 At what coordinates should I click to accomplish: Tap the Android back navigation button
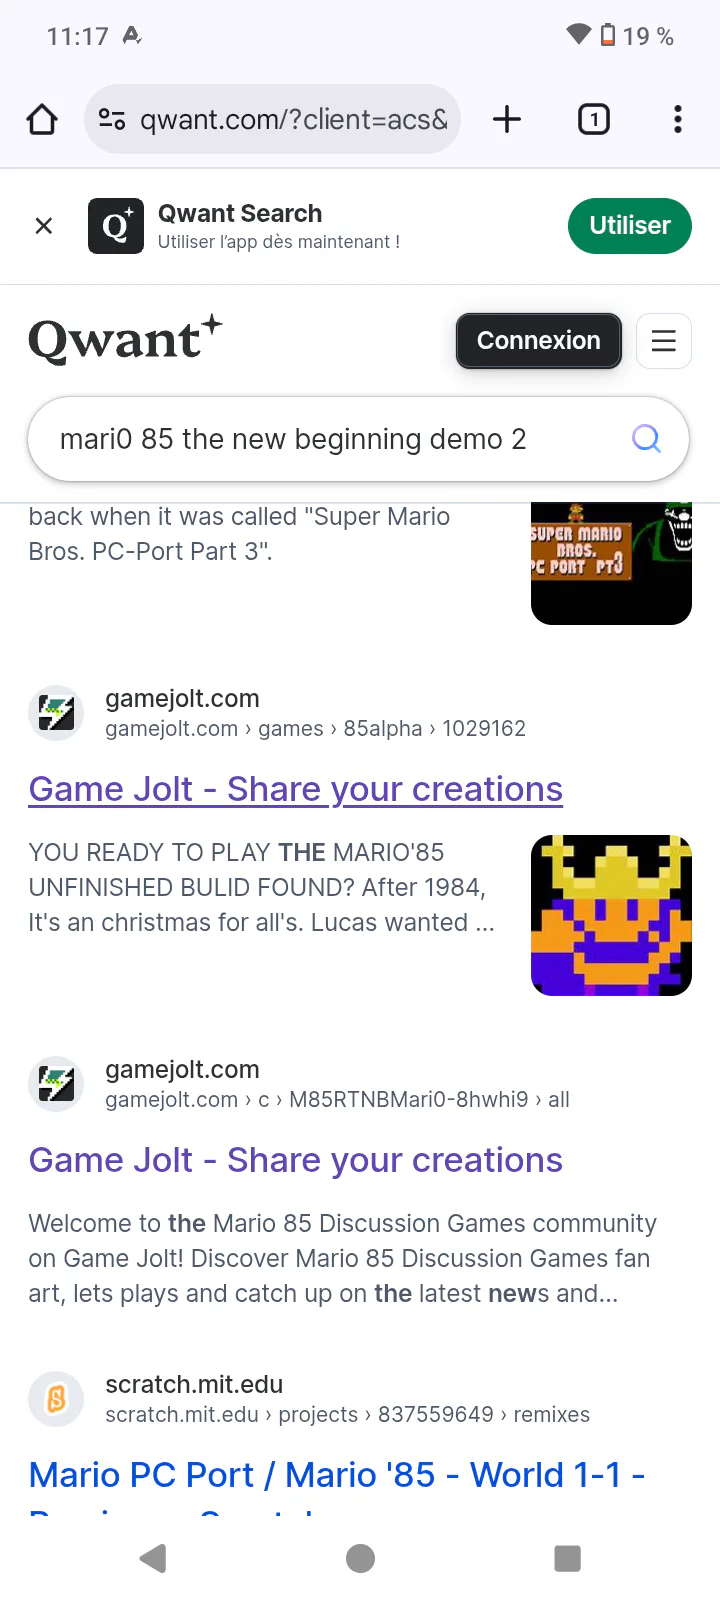click(152, 1558)
